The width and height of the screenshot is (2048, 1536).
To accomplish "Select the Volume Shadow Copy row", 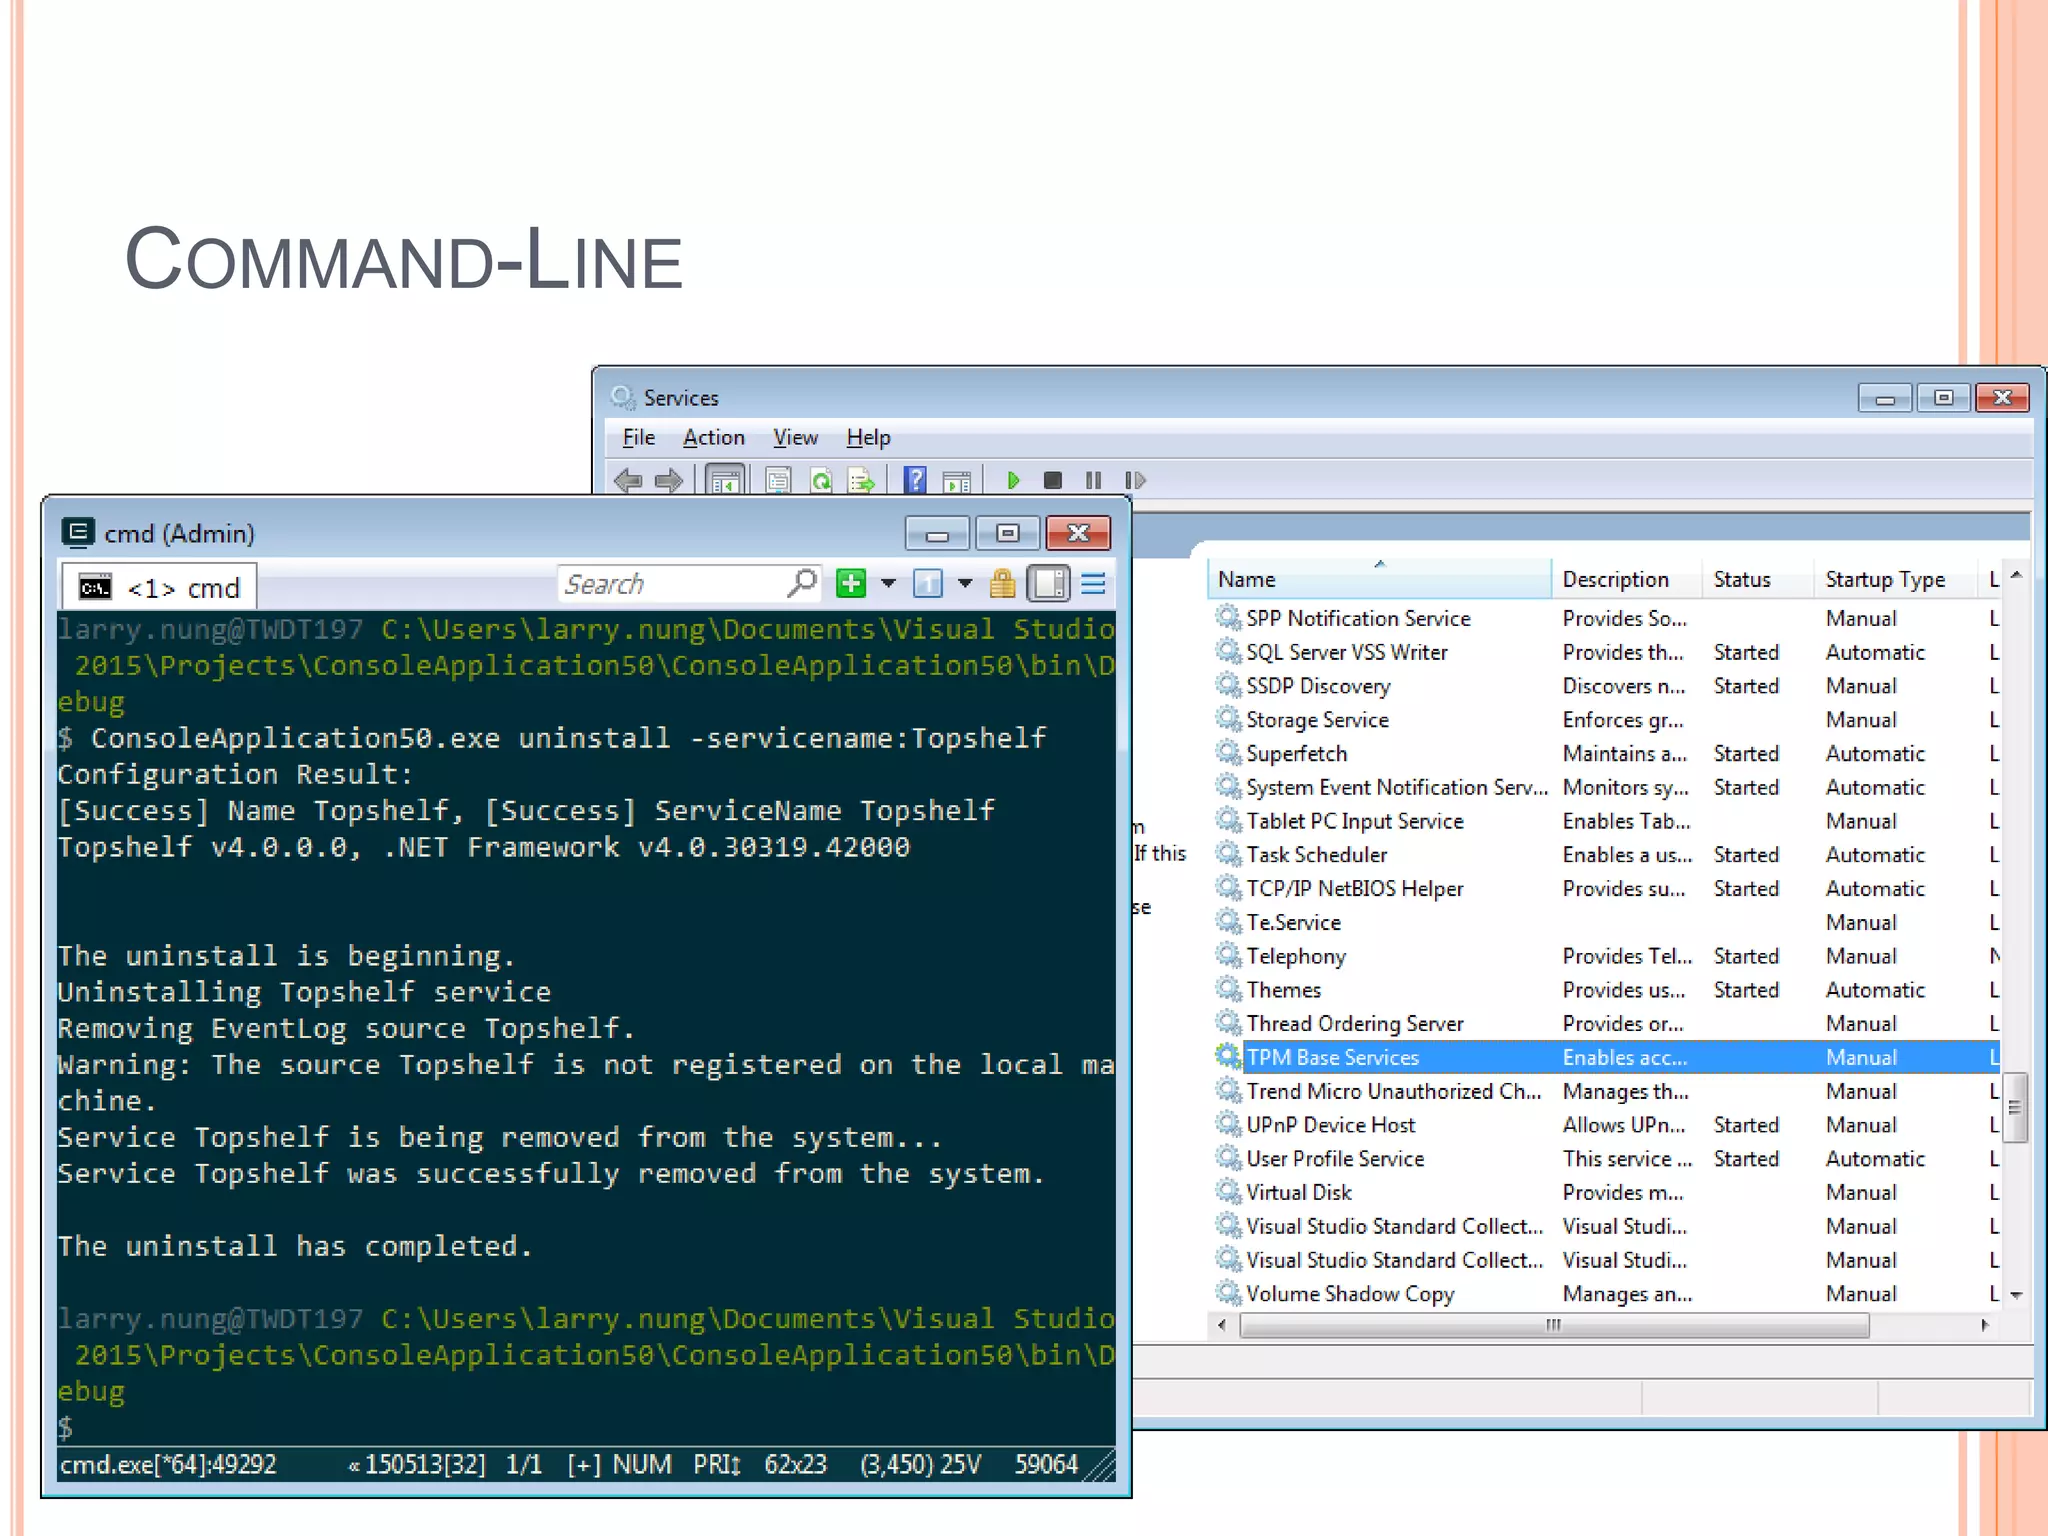I will tap(1605, 1294).
